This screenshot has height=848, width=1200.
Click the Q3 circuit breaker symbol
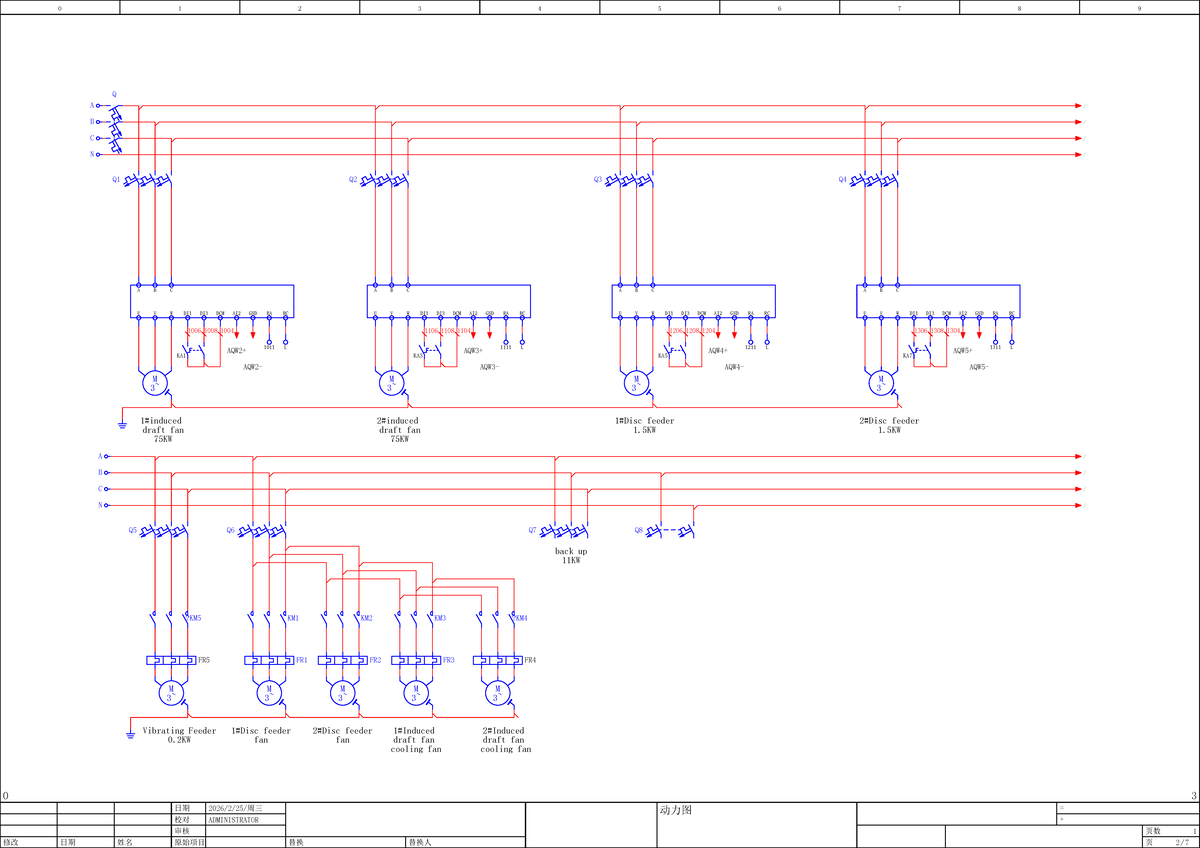point(629,181)
